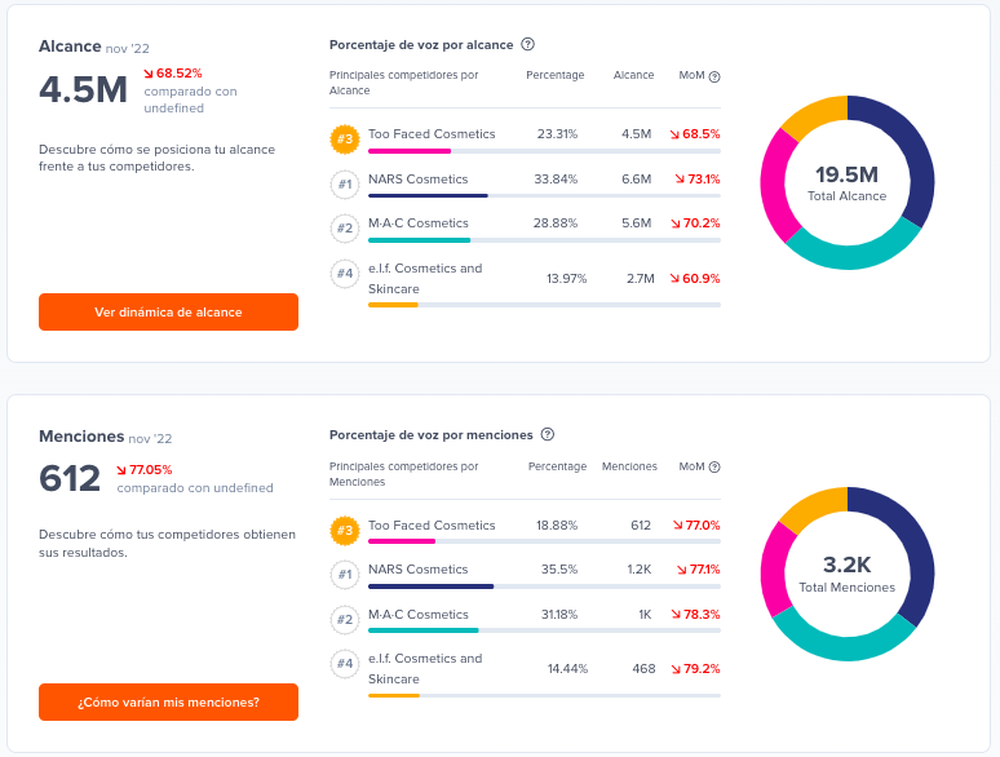Click orange segment of Total Alcance donut

(x=818, y=114)
